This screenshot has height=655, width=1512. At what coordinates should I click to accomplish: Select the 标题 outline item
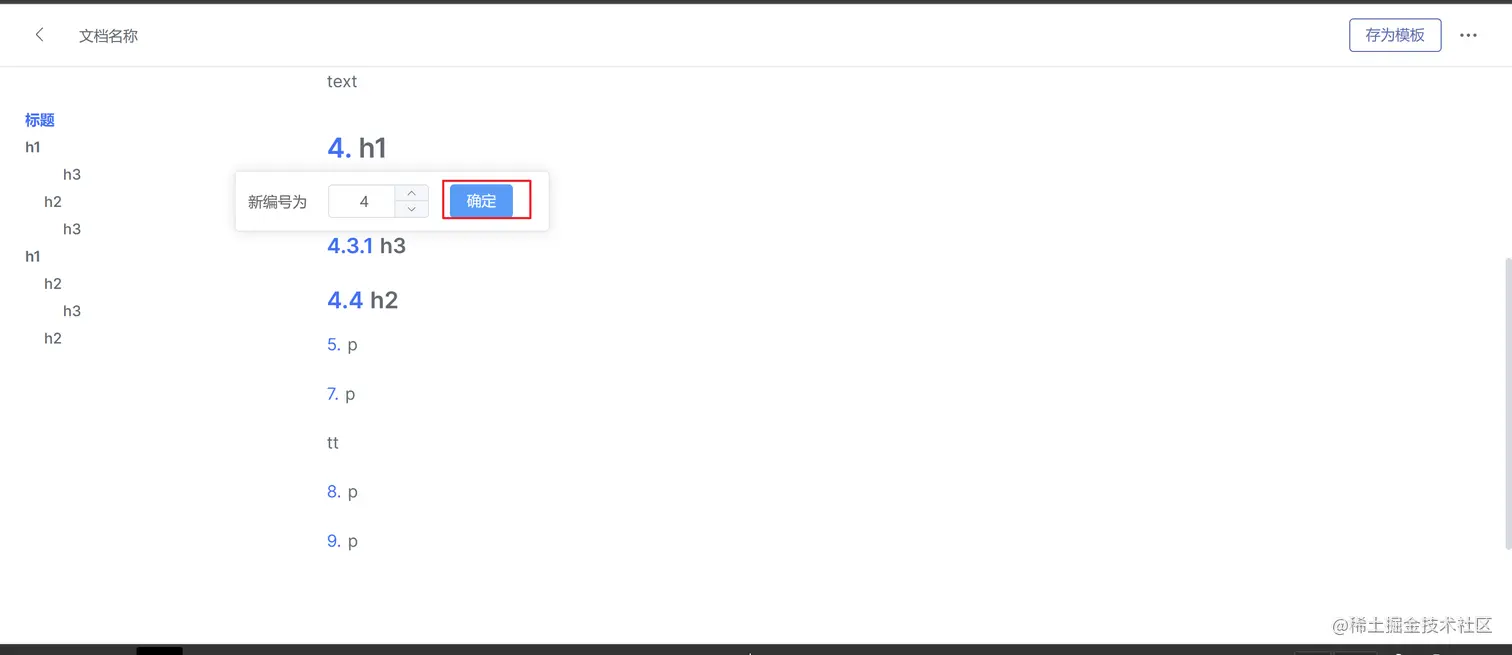click(40, 120)
